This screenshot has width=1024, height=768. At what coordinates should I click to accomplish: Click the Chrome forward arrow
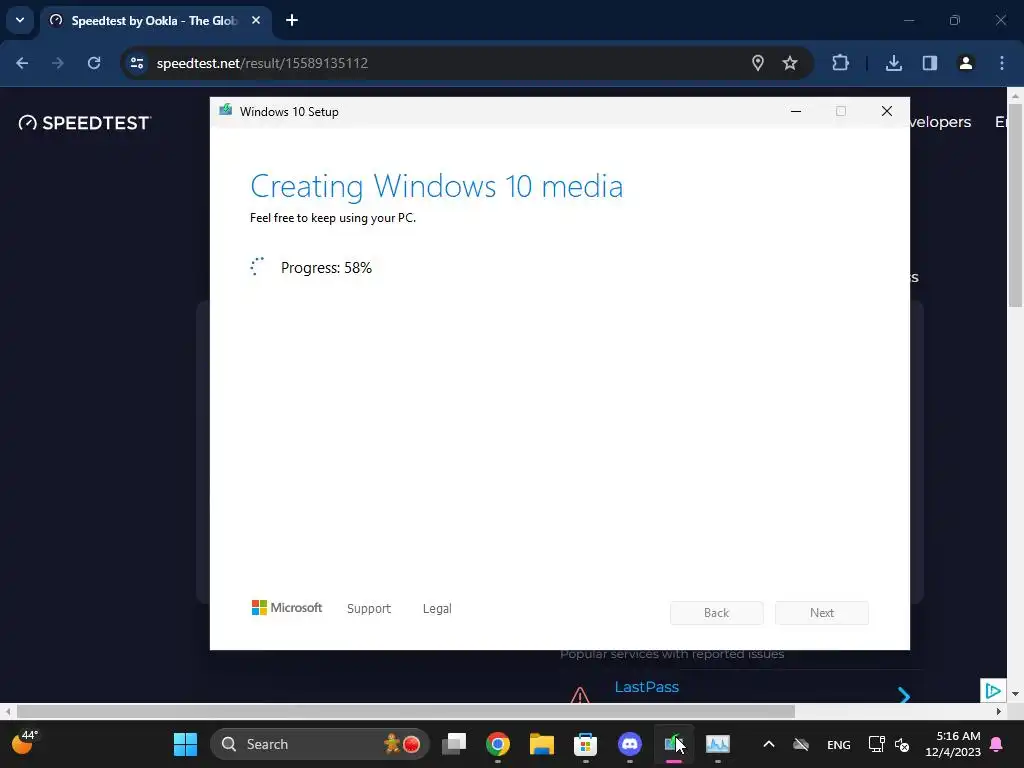(x=58, y=63)
